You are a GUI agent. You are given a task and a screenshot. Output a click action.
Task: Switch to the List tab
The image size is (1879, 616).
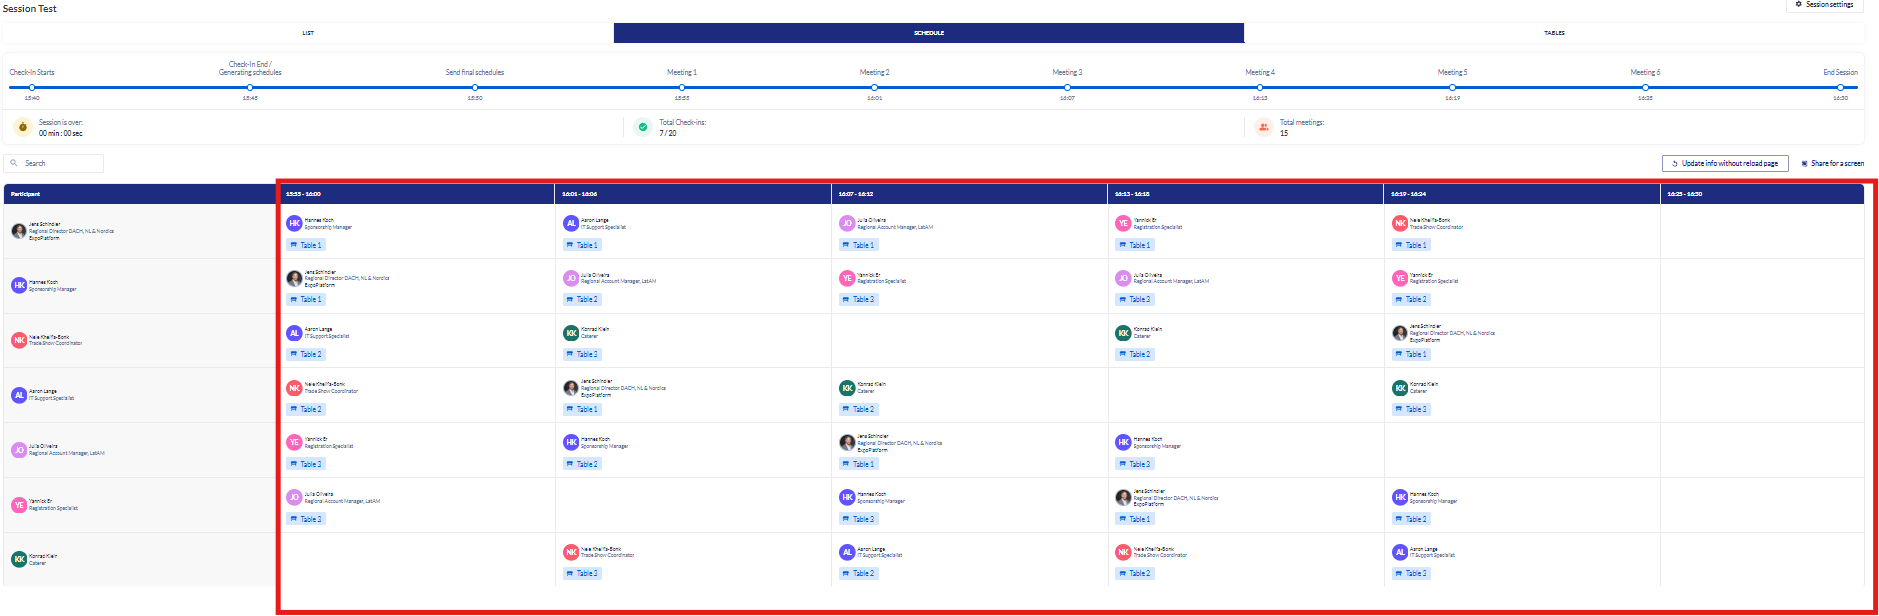pyautogui.click(x=308, y=33)
